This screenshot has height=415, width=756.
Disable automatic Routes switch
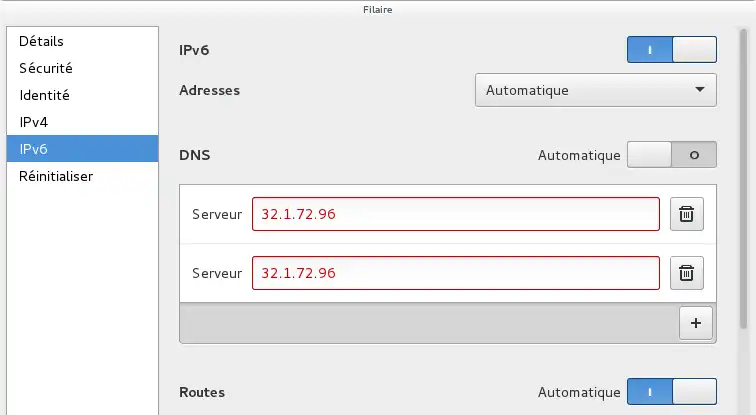coord(672,391)
